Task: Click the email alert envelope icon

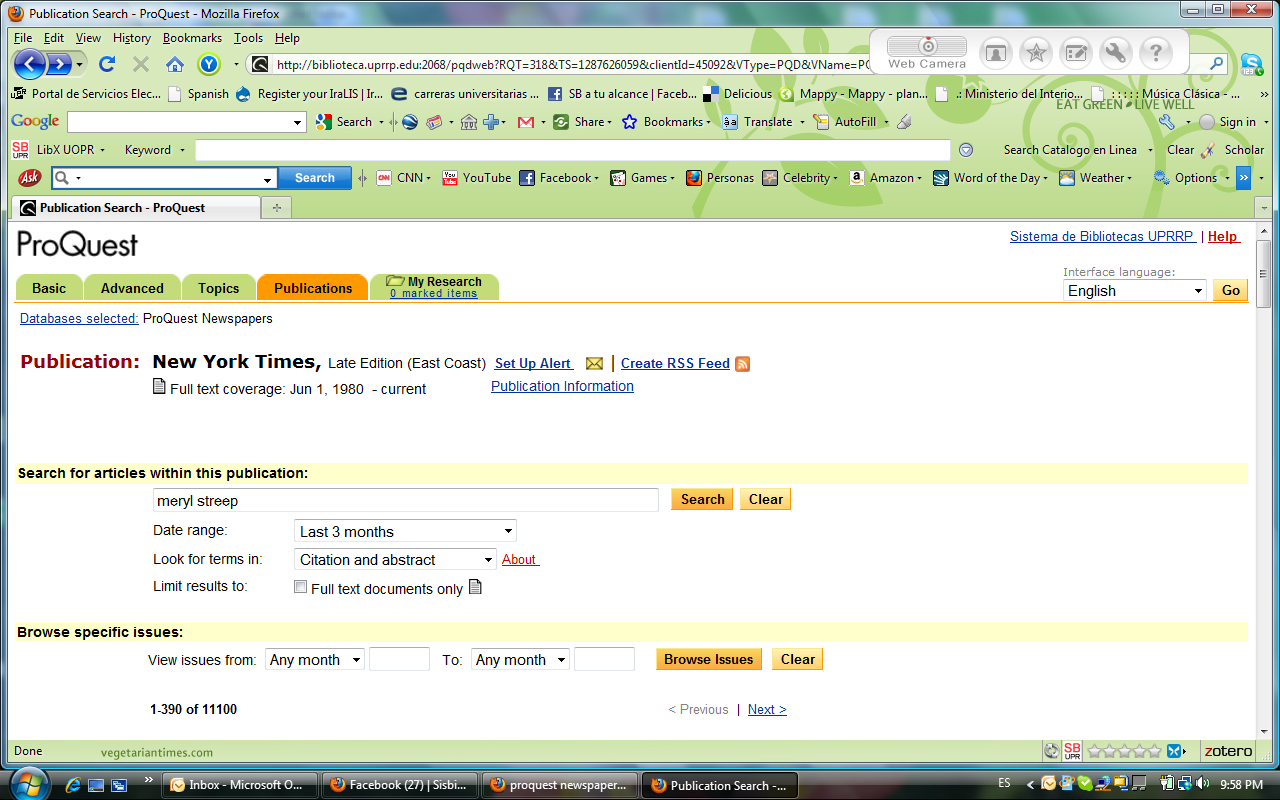Action: 594,364
